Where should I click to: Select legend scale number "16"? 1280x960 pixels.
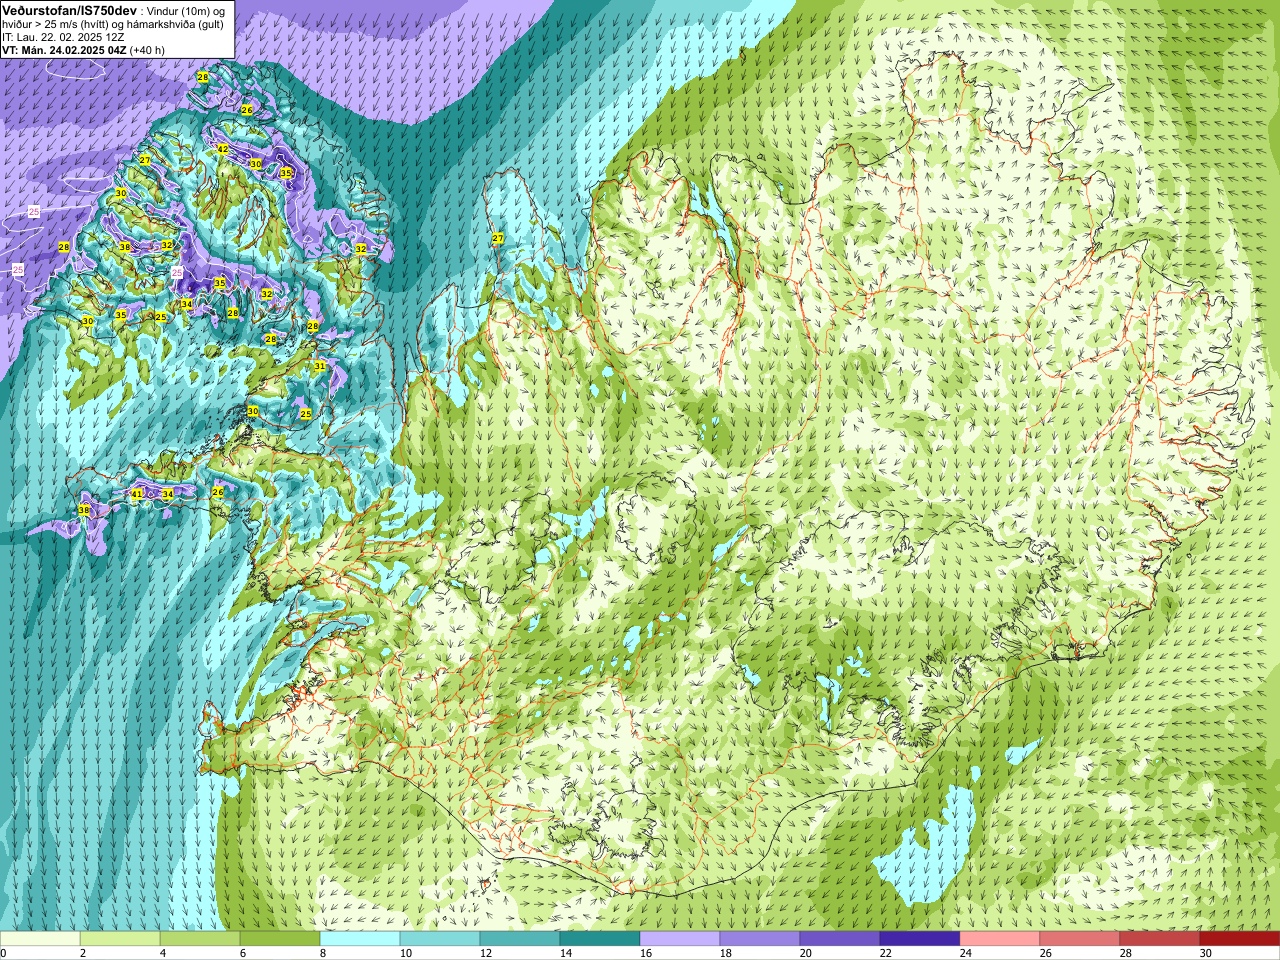pyautogui.click(x=646, y=953)
